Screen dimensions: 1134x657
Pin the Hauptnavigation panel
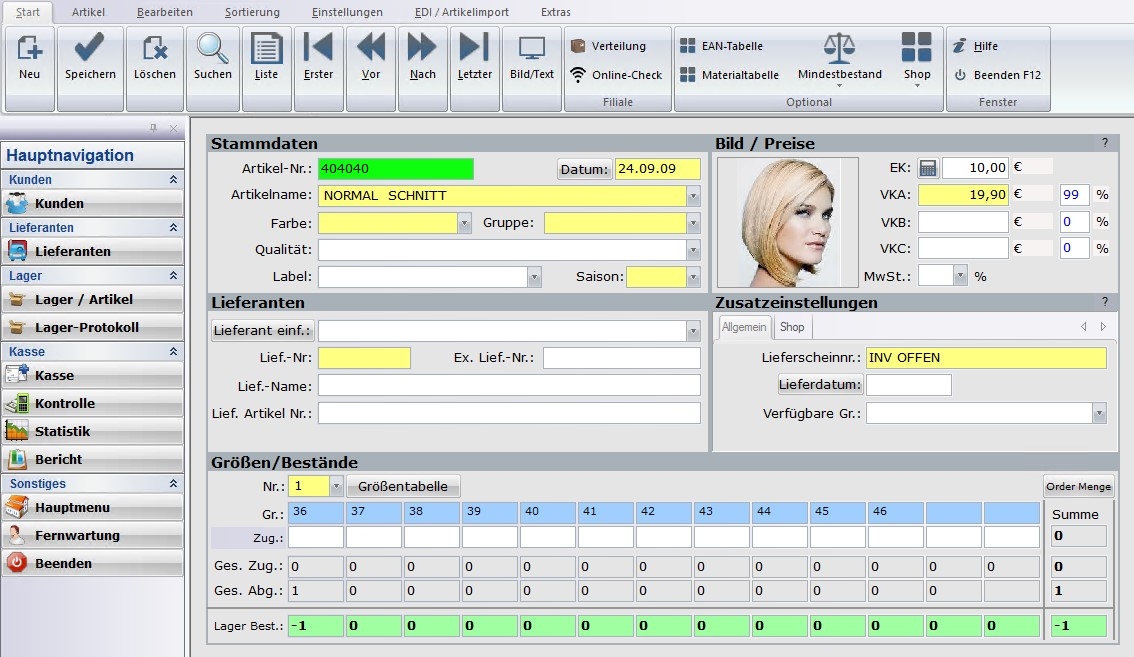tap(153, 128)
